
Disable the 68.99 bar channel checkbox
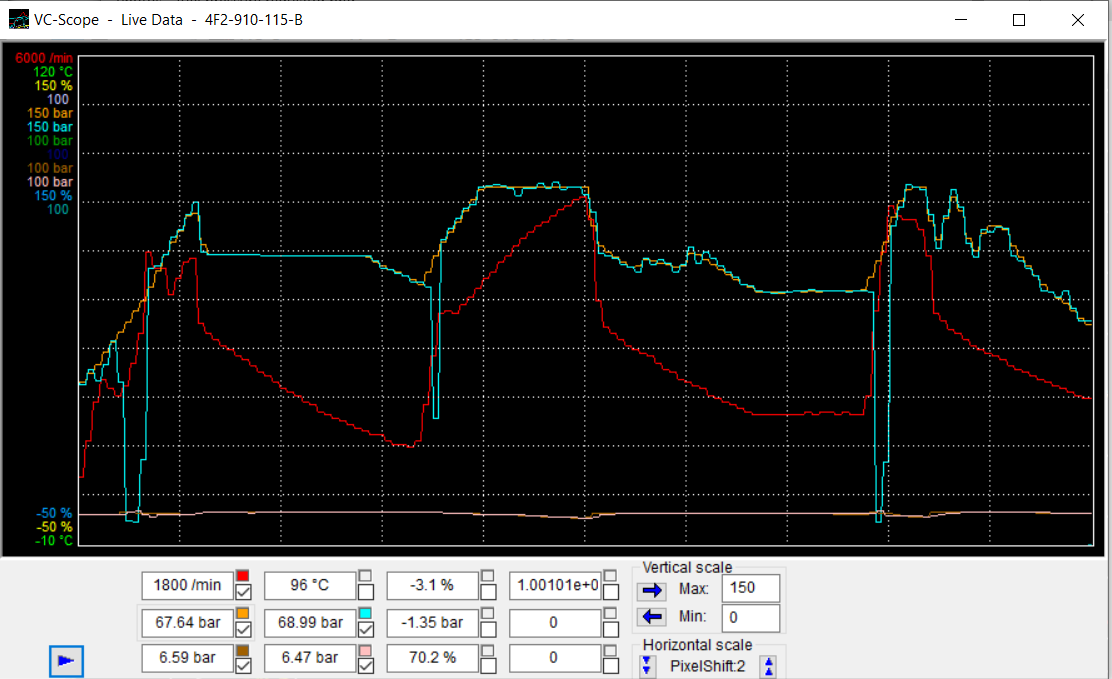[366, 630]
